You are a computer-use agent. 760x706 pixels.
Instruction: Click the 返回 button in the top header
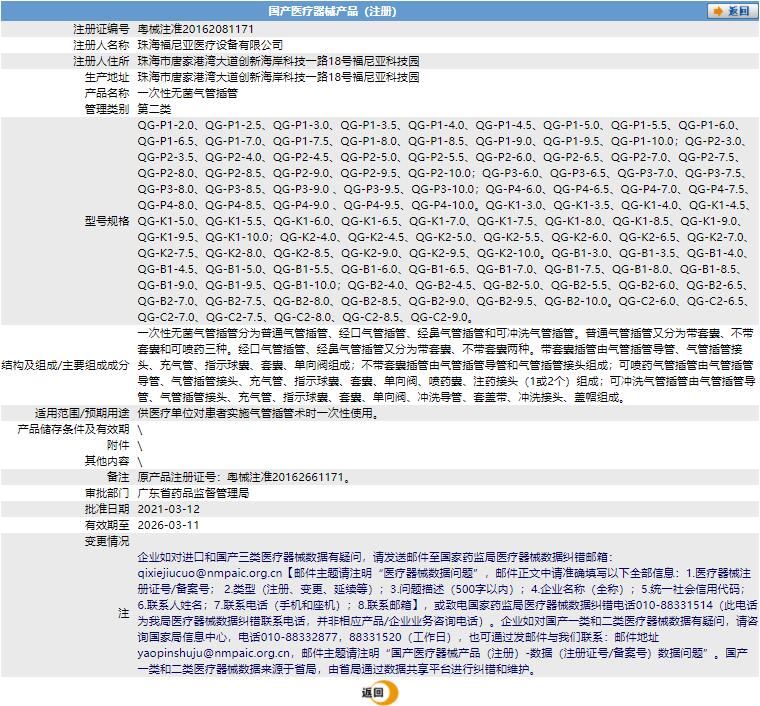(732, 11)
